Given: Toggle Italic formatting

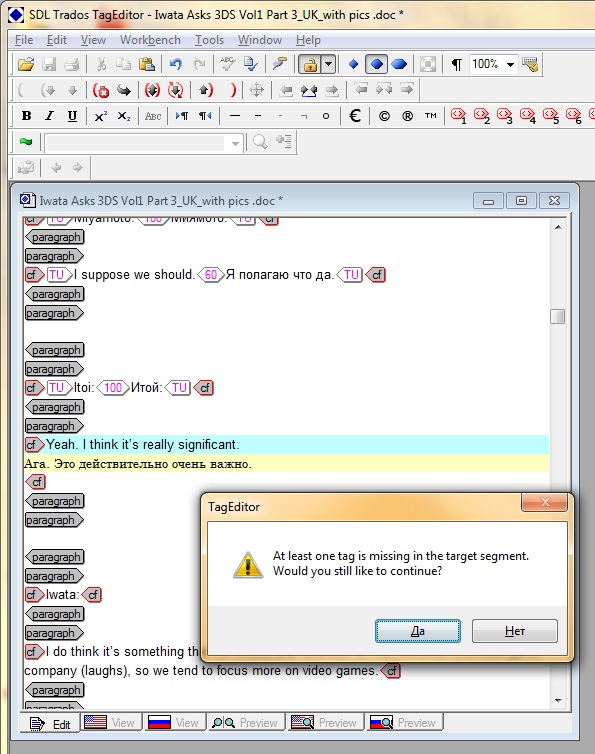Looking at the screenshot, I should click(x=49, y=116).
